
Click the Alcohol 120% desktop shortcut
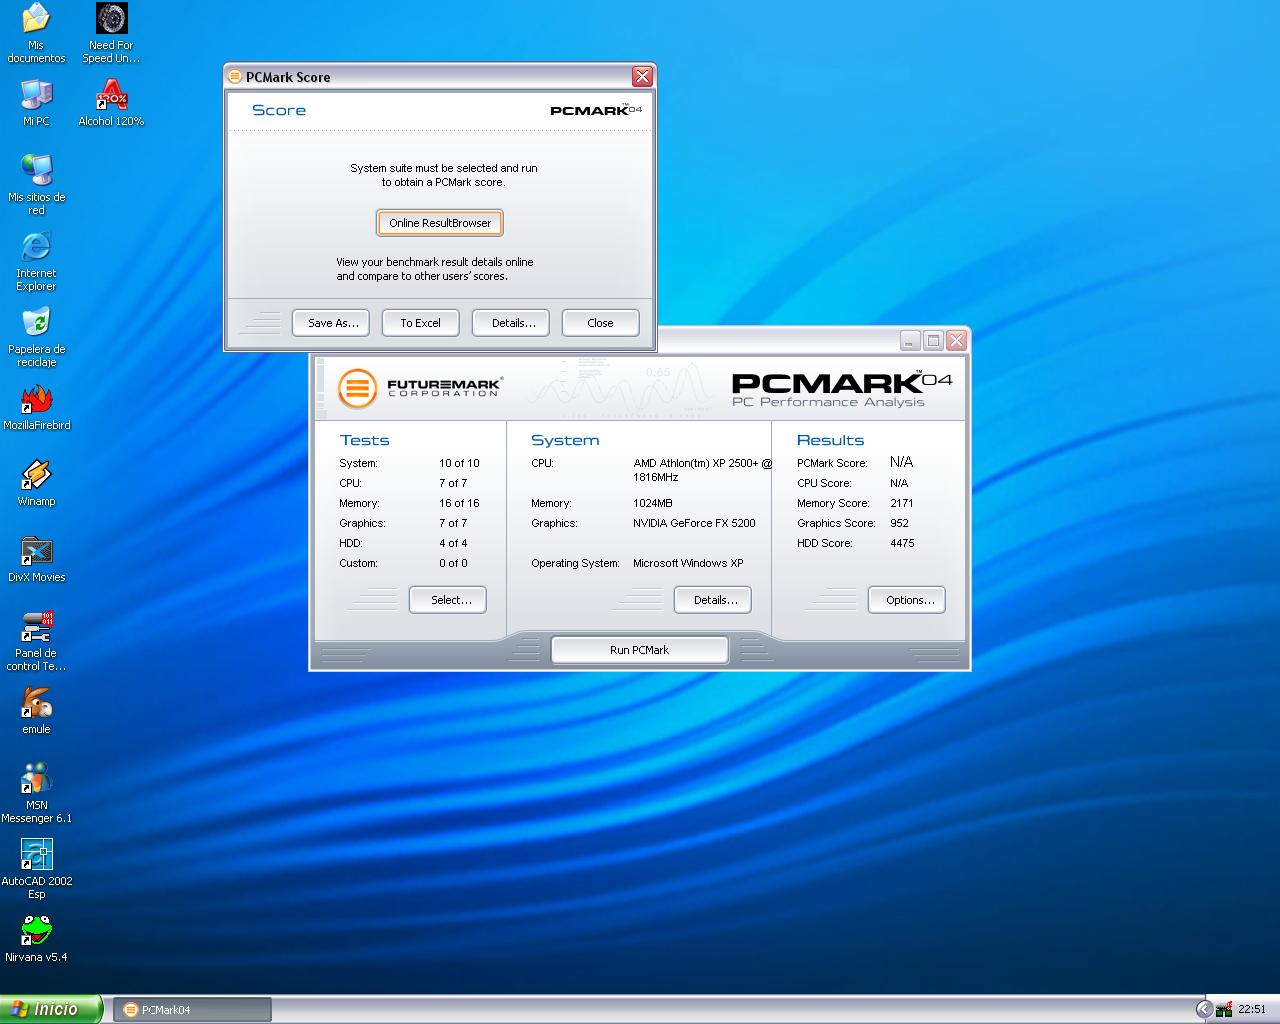[x=111, y=96]
